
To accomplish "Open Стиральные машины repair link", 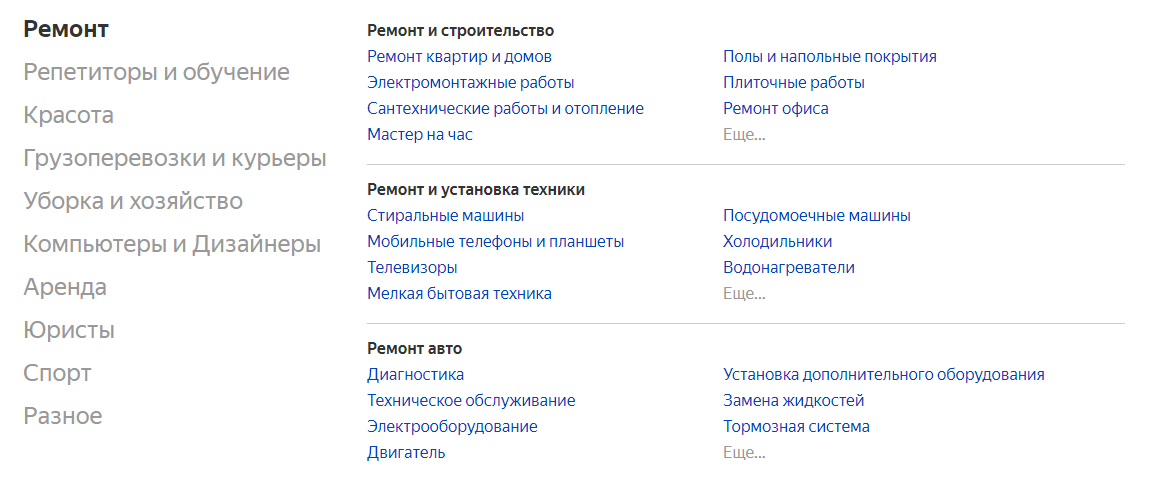I will [445, 216].
